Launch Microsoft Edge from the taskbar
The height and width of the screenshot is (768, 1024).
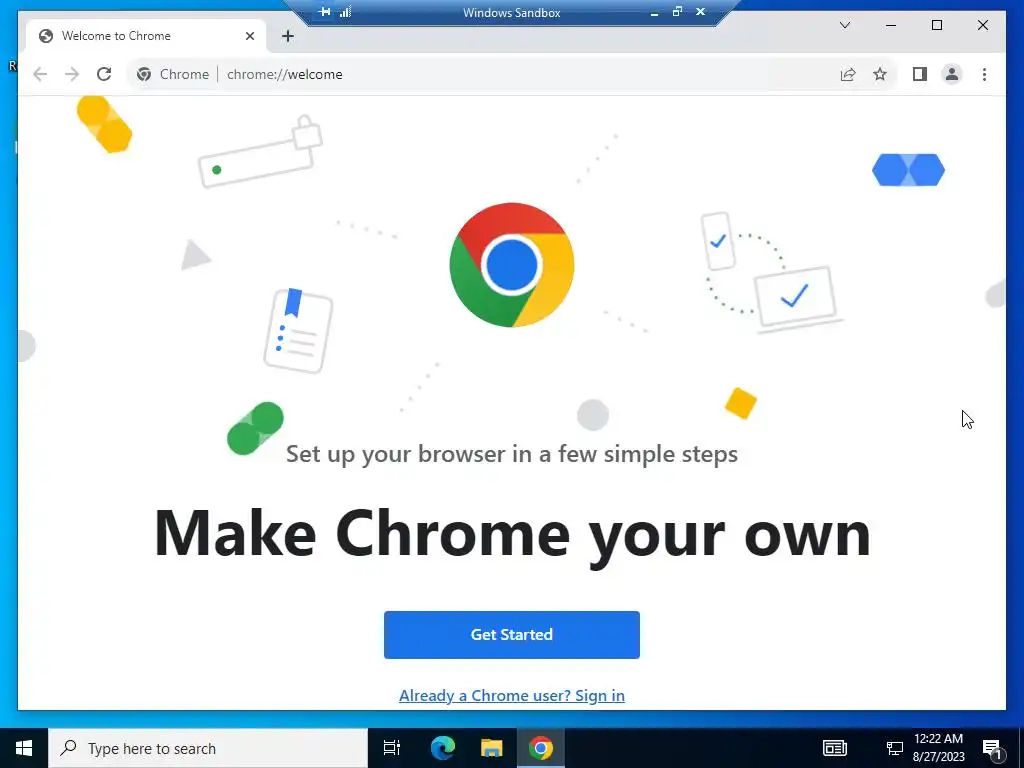[x=442, y=748]
